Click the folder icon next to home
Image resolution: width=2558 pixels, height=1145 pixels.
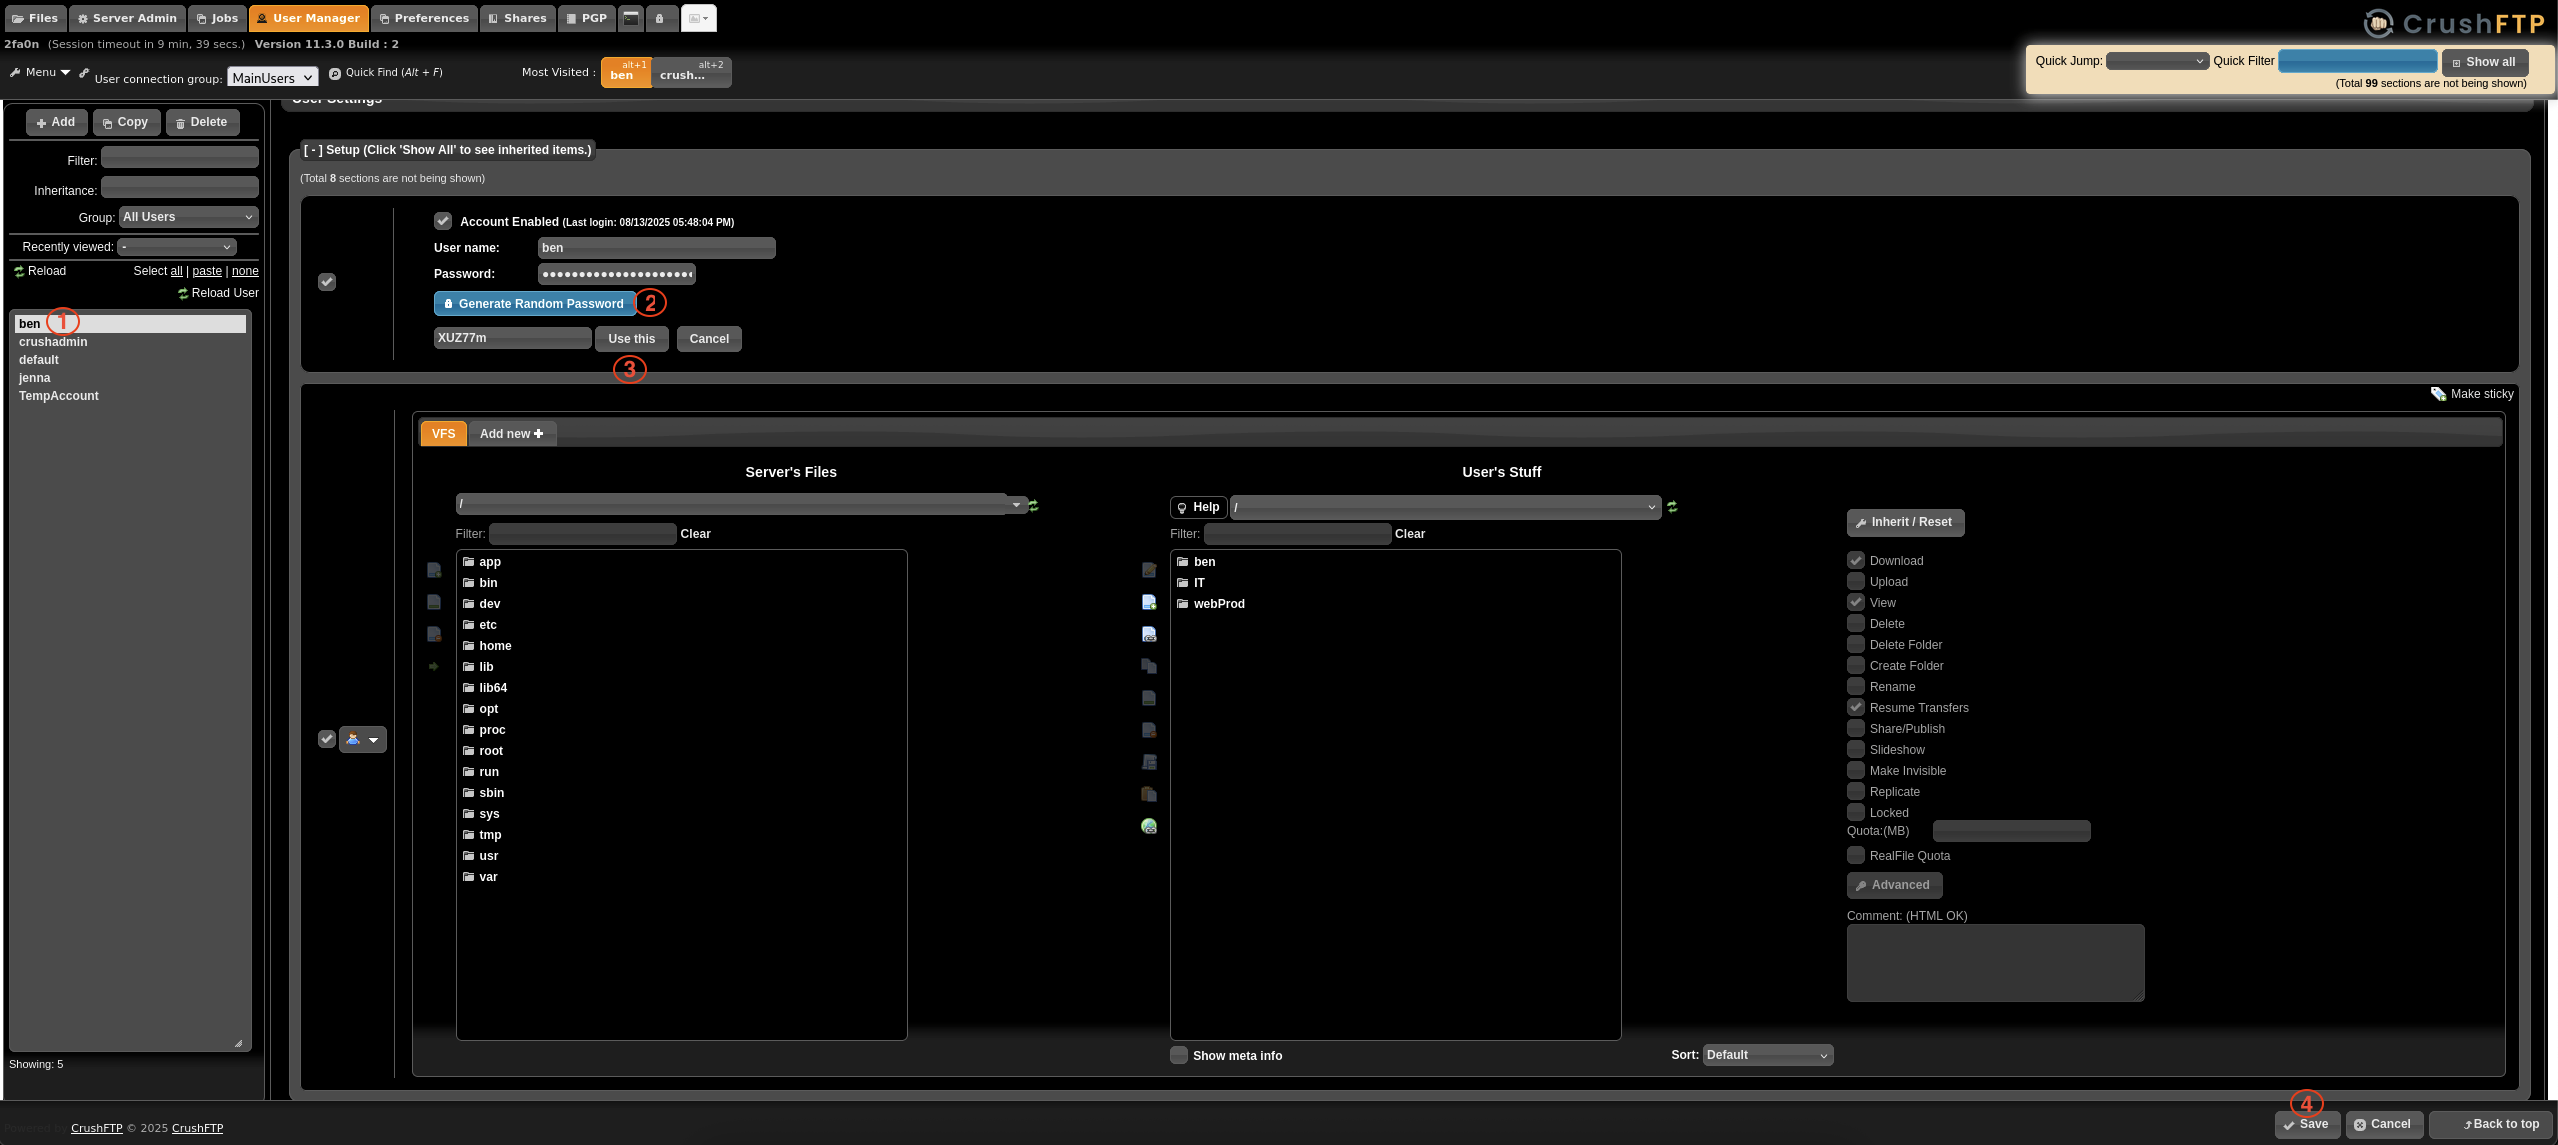[x=468, y=645]
